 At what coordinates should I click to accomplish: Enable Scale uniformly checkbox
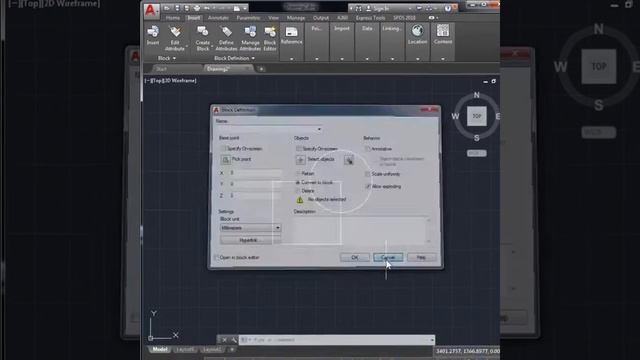pyautogui.click(x=367, y=174)
